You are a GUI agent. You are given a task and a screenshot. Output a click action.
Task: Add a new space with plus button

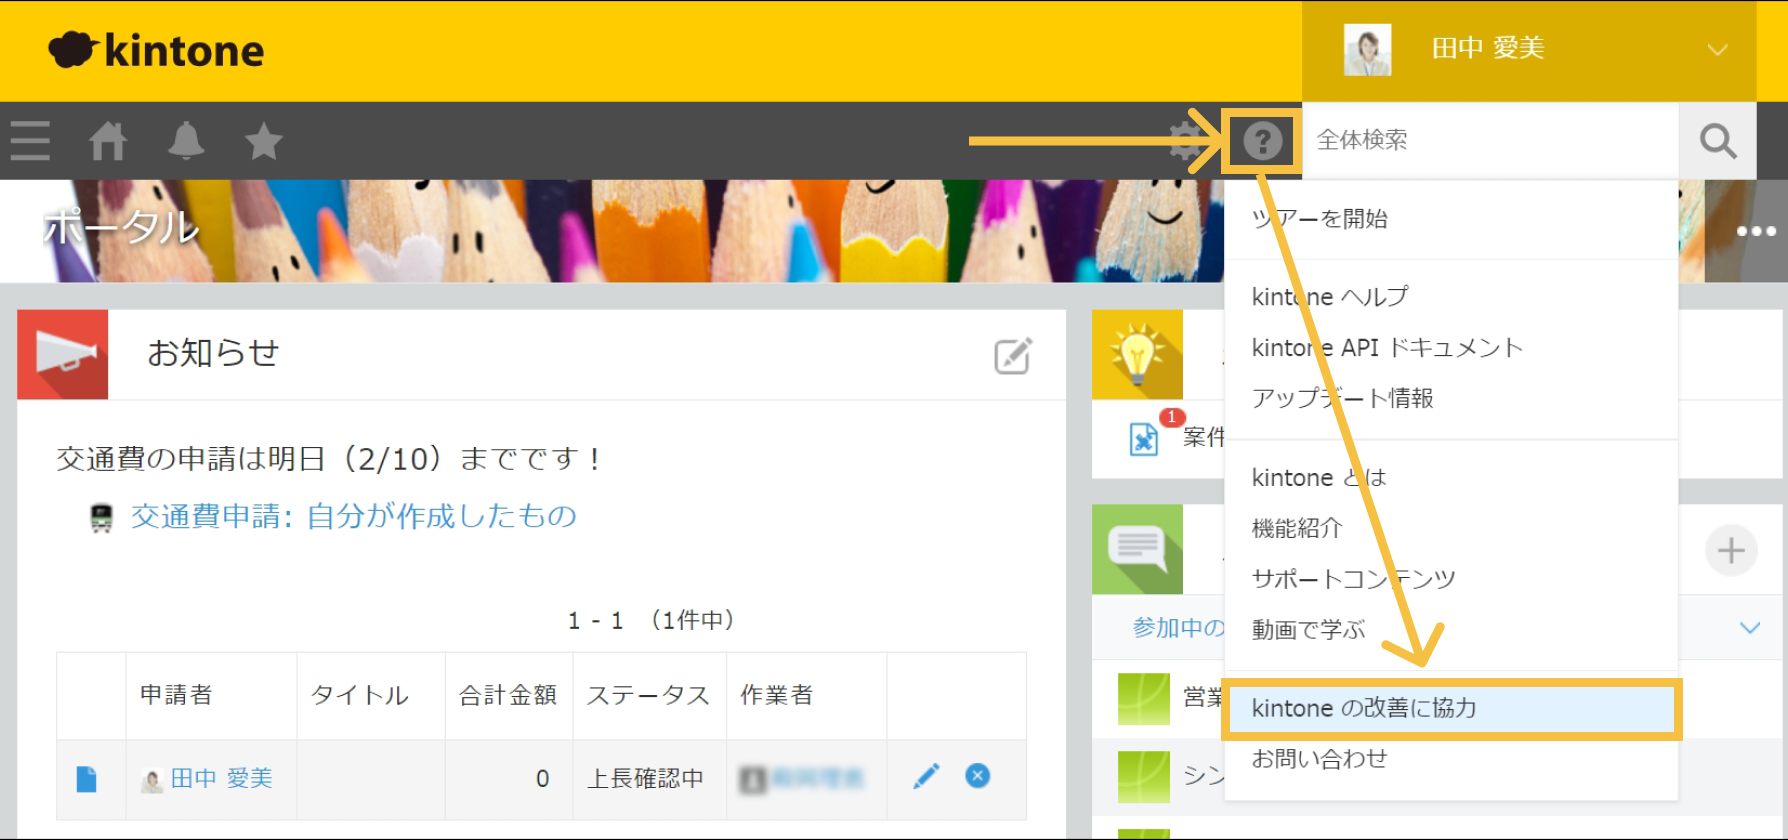[x=1731, y=550]
